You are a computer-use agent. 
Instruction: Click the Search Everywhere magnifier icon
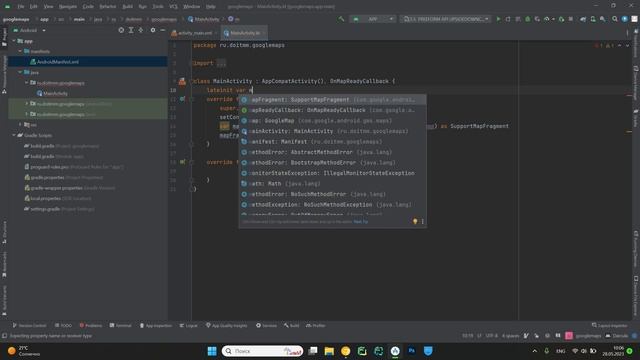point(614,19)
